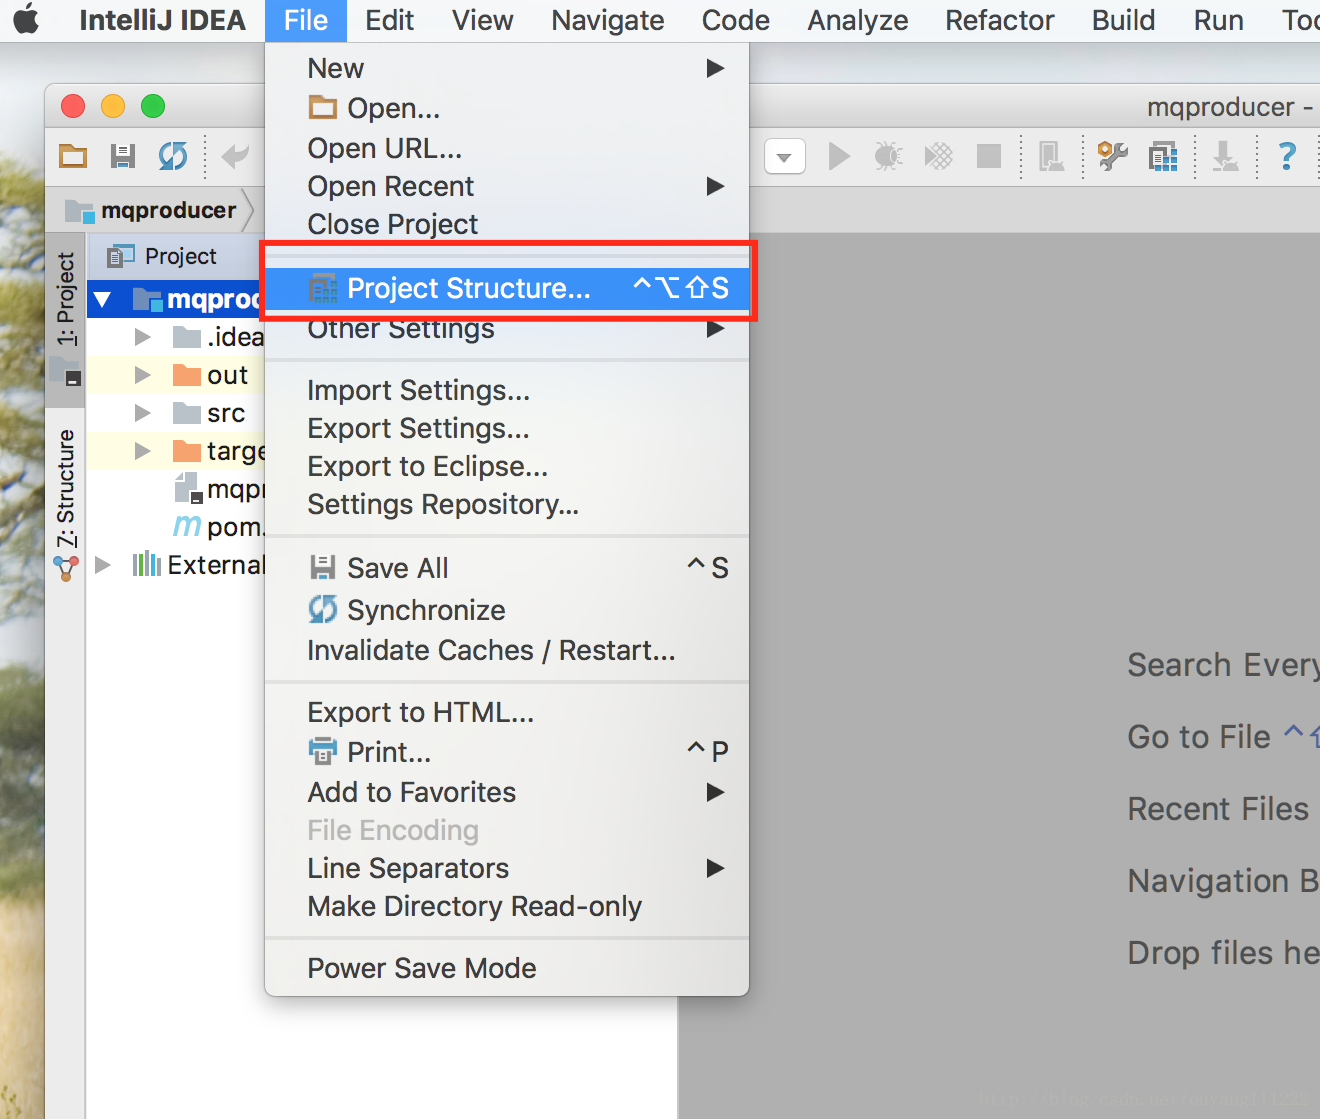Click the Stop square toolbar icon
1320x1119 pixels.
pos(989,156)
